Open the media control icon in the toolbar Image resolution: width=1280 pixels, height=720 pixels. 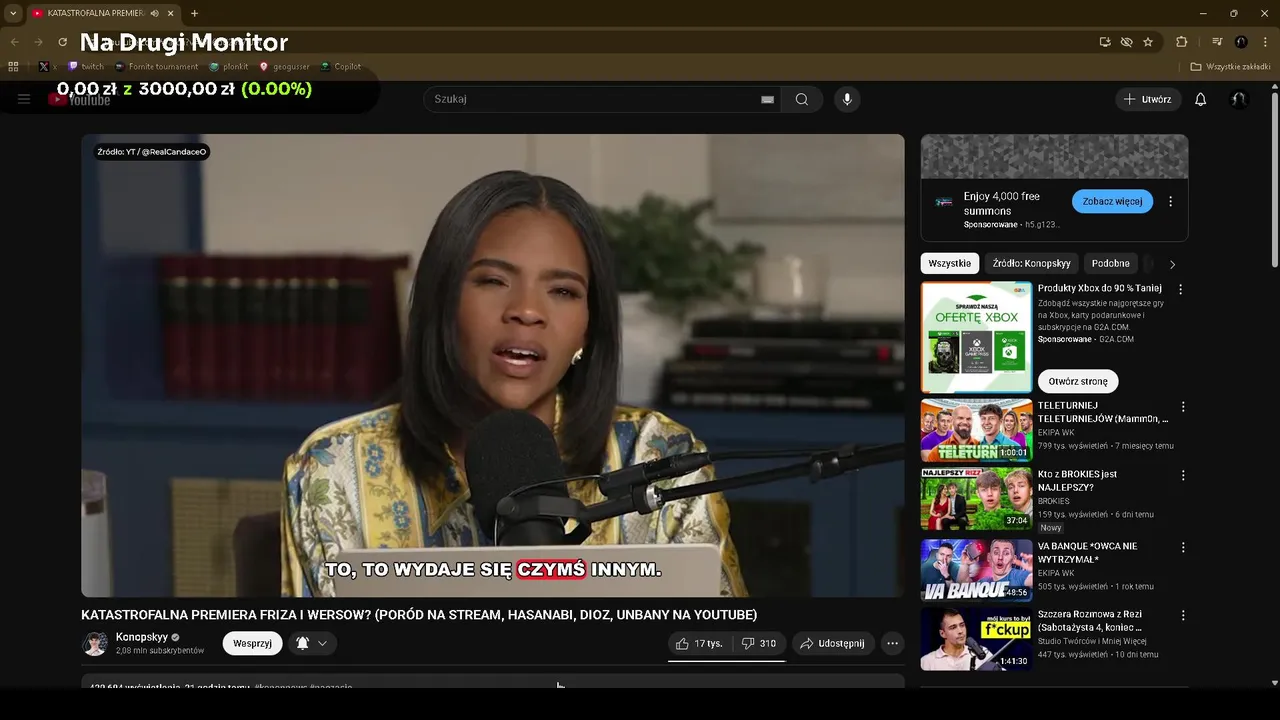click(1217, 42)
